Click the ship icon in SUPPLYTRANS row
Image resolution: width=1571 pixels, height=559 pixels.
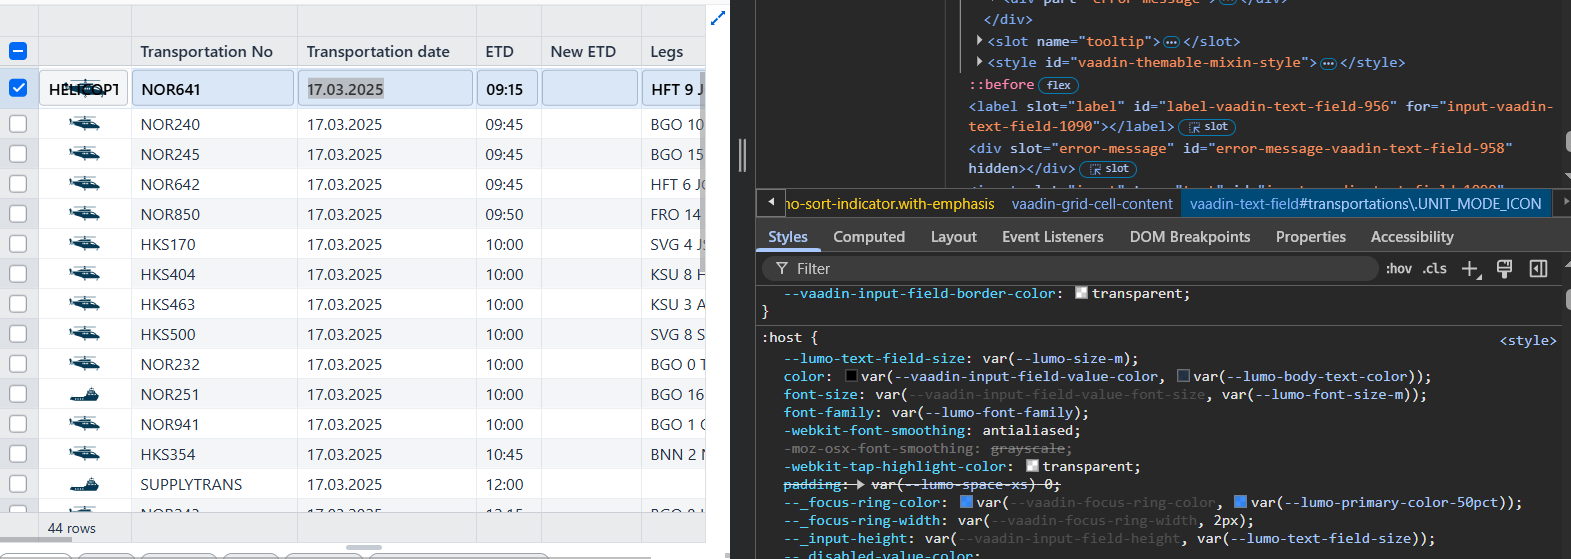click(84, 484)
